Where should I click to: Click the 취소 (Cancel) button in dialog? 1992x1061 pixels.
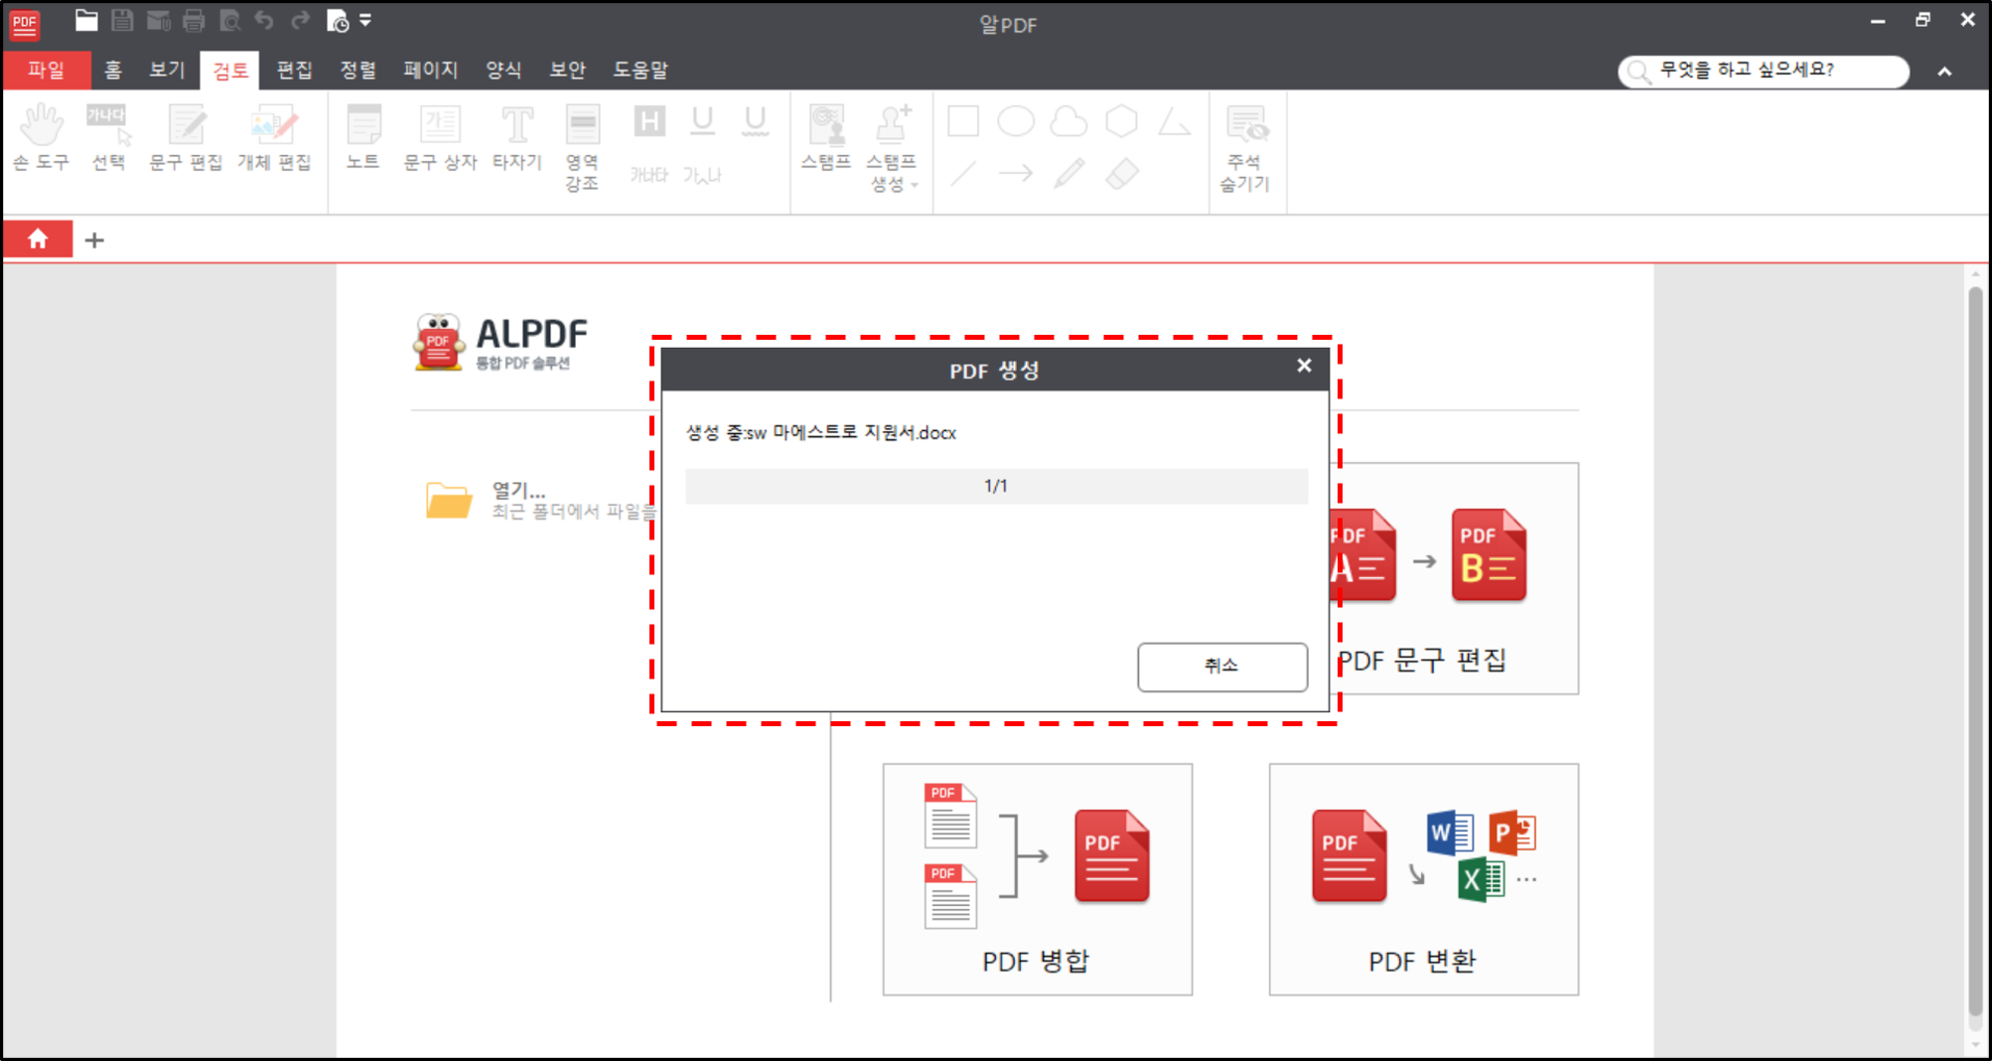pos(1222,666)
